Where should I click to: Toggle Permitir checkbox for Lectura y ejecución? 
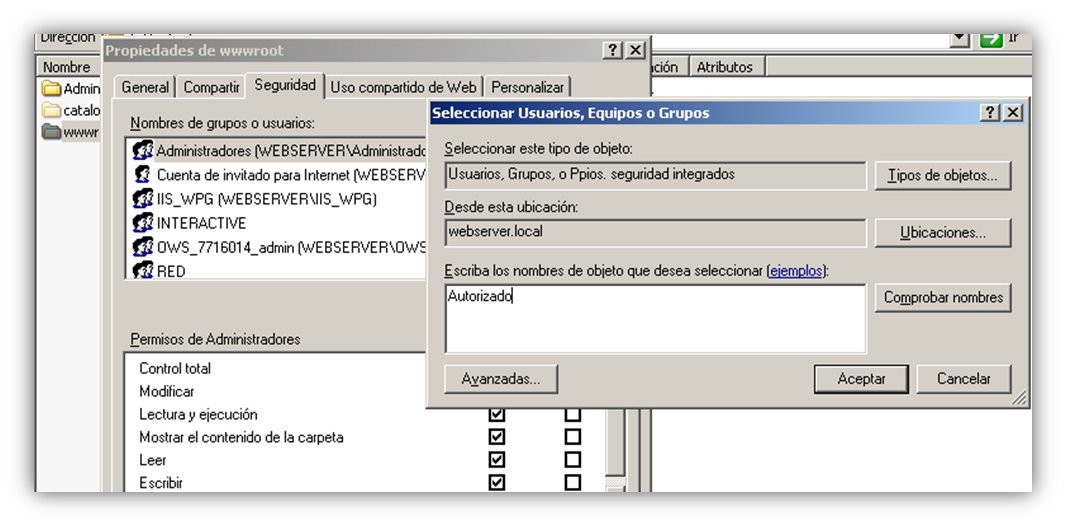coord(497,414)
